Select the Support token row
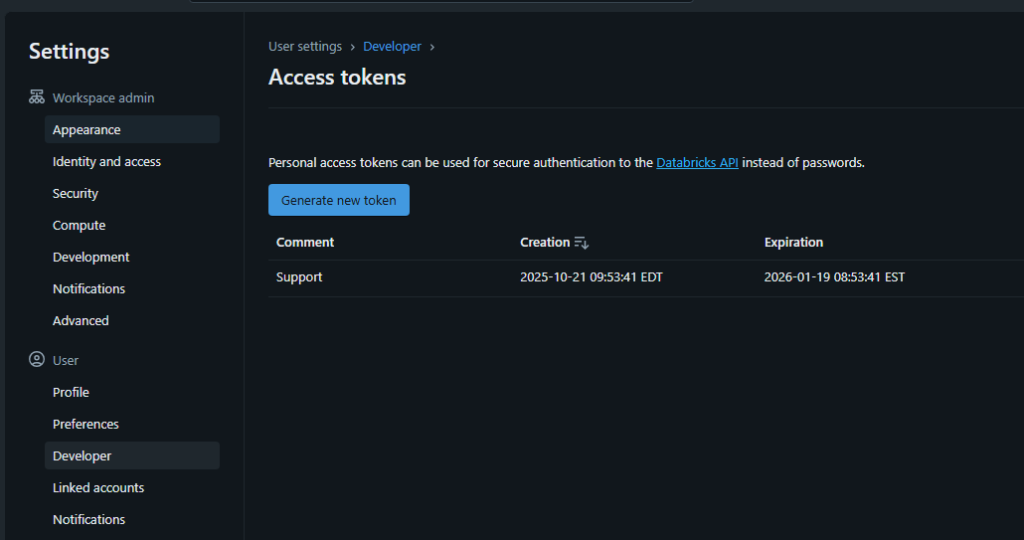The image size is (1024, 540). point(300,277)
